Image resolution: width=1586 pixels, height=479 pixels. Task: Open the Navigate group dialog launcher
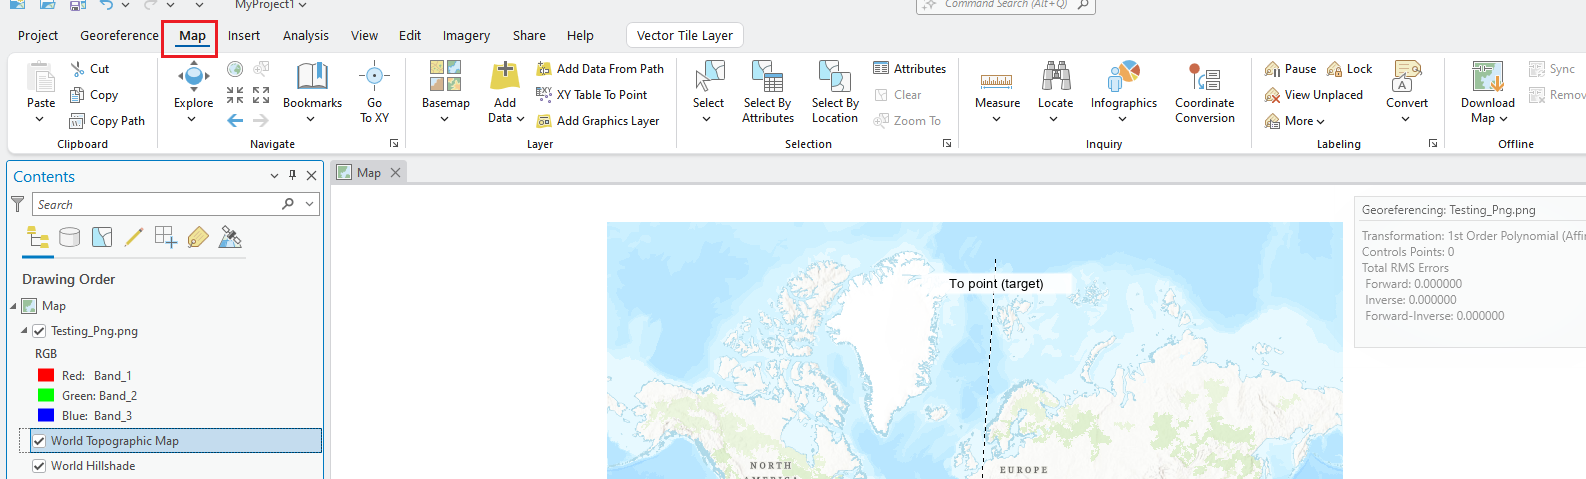point(394,144)
